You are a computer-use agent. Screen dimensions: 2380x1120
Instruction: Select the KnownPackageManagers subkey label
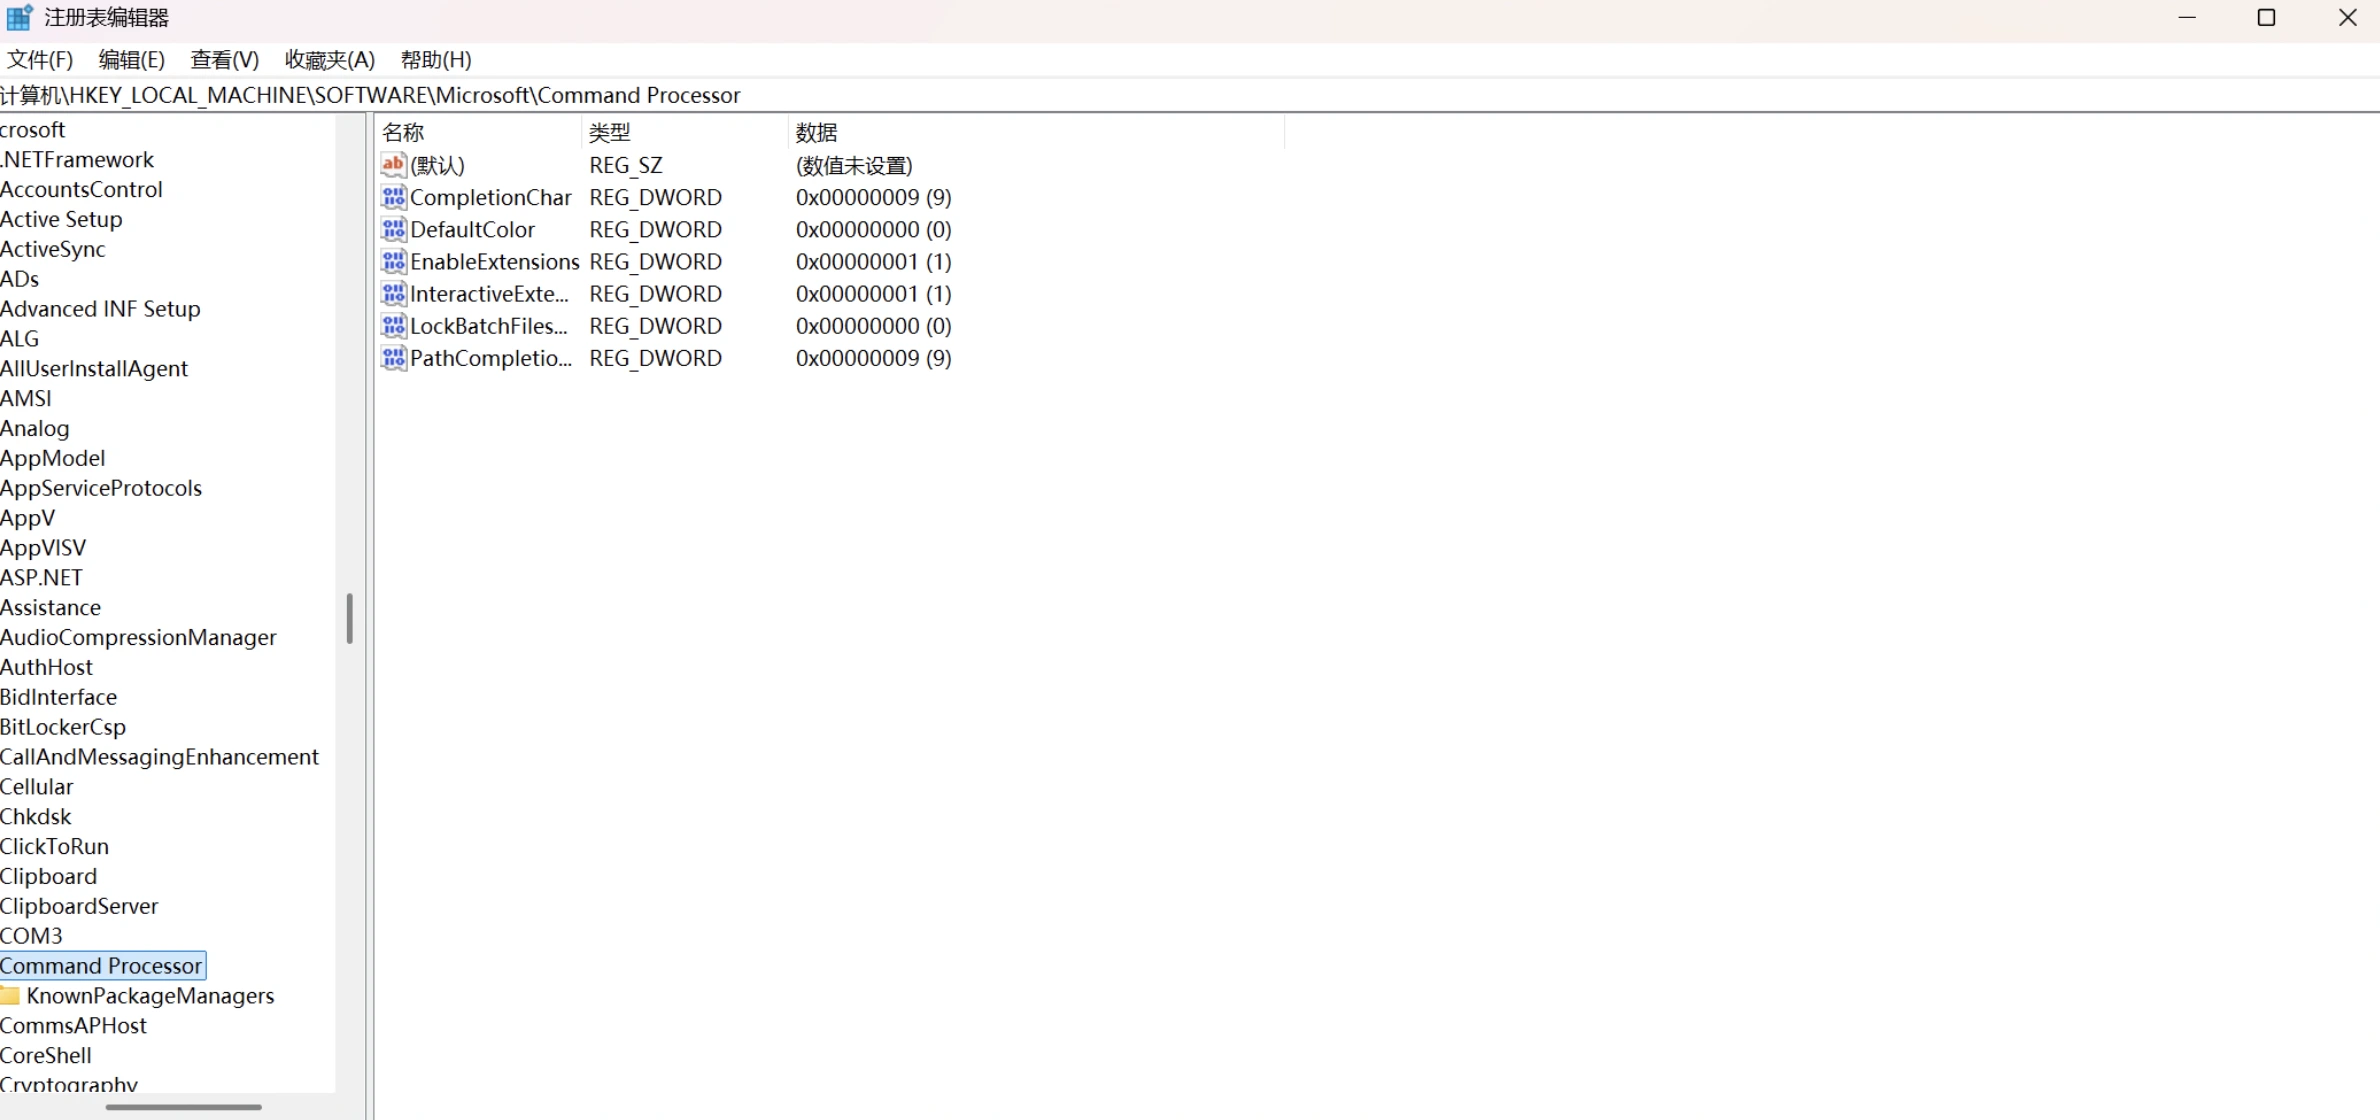click(150, 996)
